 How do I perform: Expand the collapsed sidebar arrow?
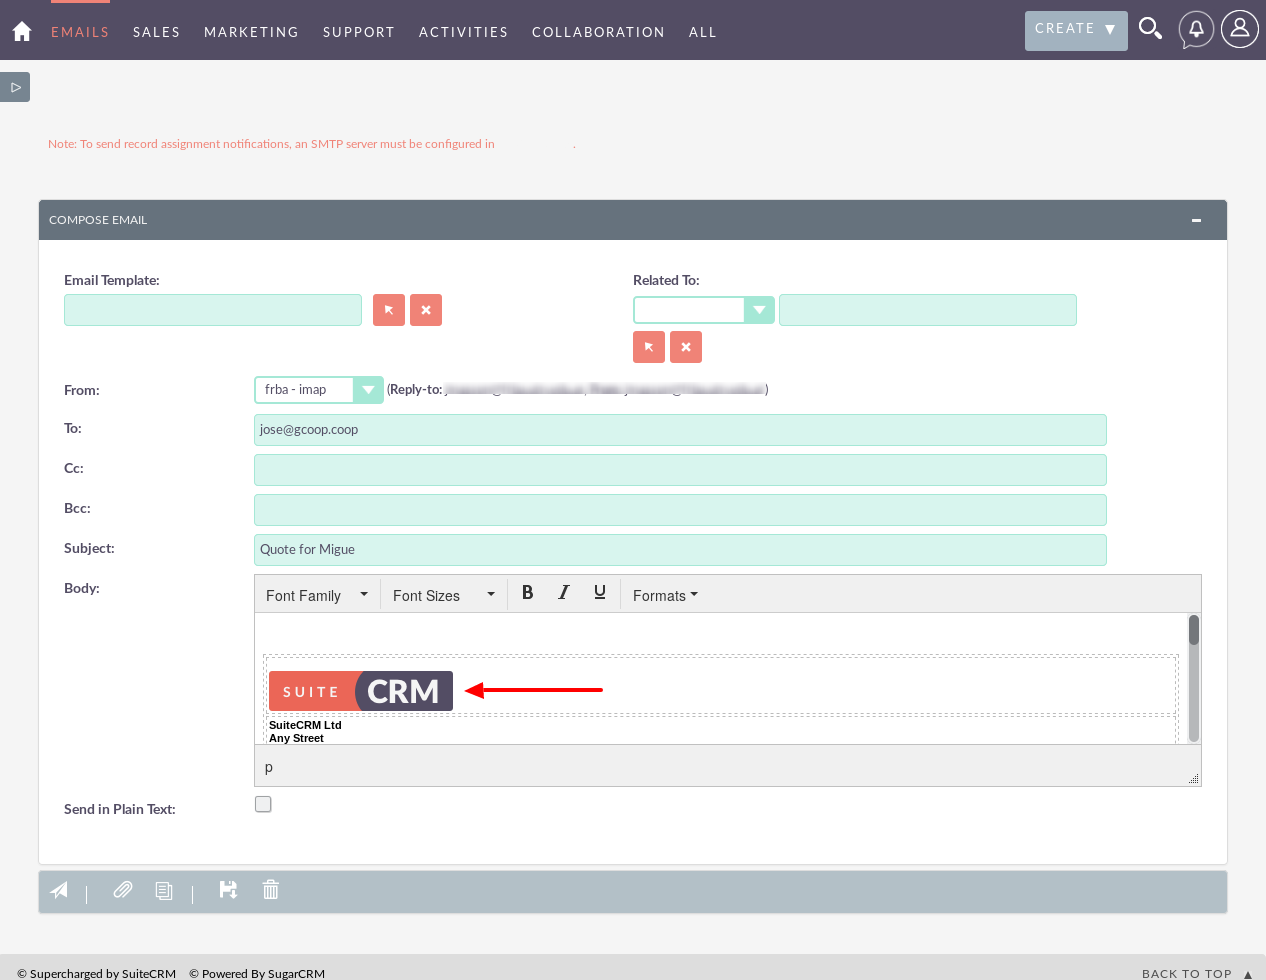15,87
